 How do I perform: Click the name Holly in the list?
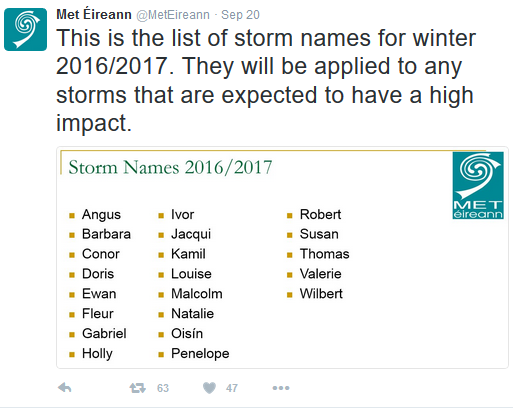pos(97,354)
